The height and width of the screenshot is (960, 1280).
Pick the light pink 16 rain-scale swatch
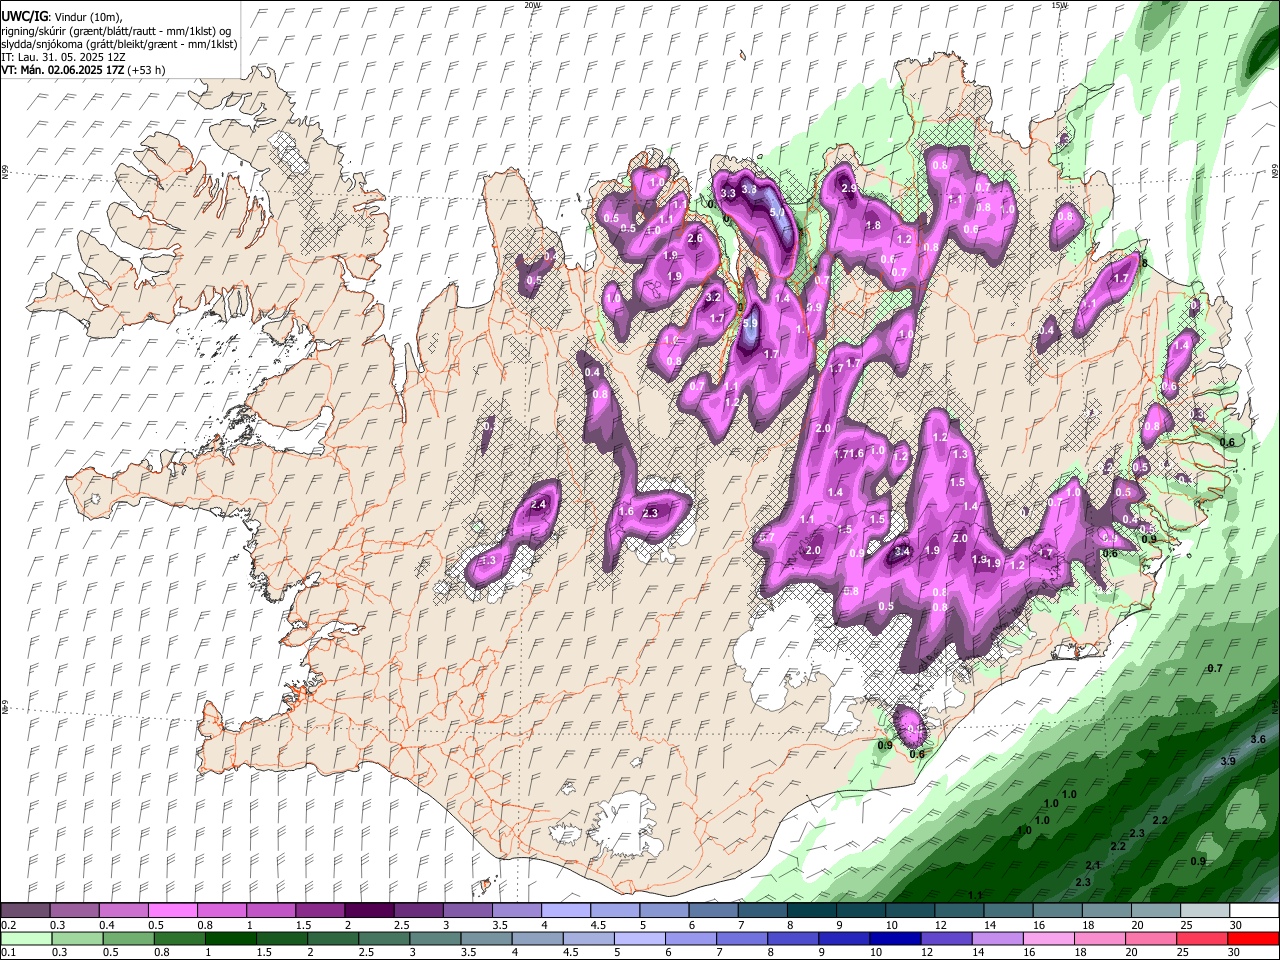click(1049, 938)
